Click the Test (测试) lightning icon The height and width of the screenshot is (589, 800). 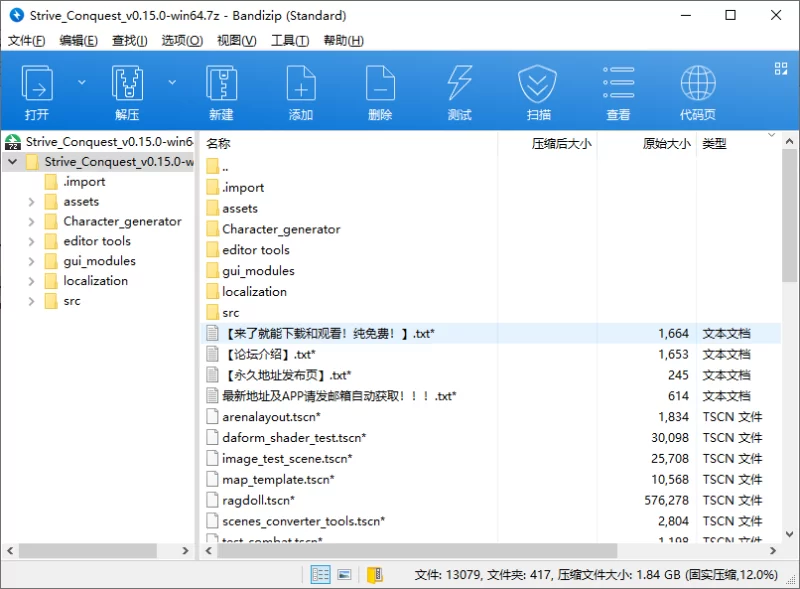459,92
